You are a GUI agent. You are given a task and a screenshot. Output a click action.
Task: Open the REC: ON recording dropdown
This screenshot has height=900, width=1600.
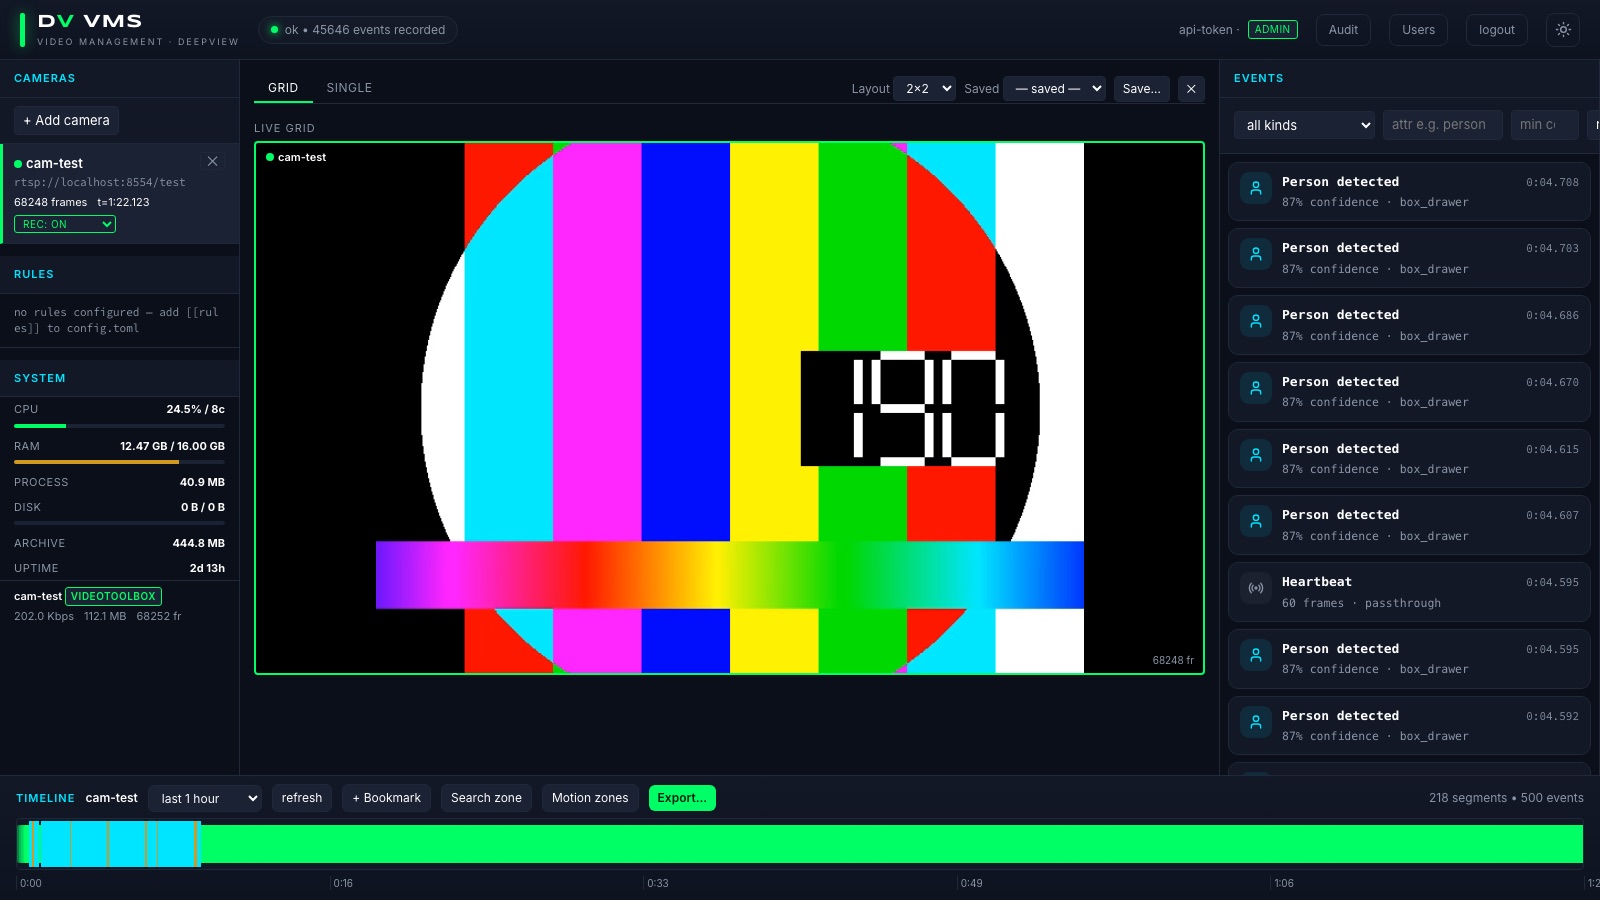[x=65, y=224]
